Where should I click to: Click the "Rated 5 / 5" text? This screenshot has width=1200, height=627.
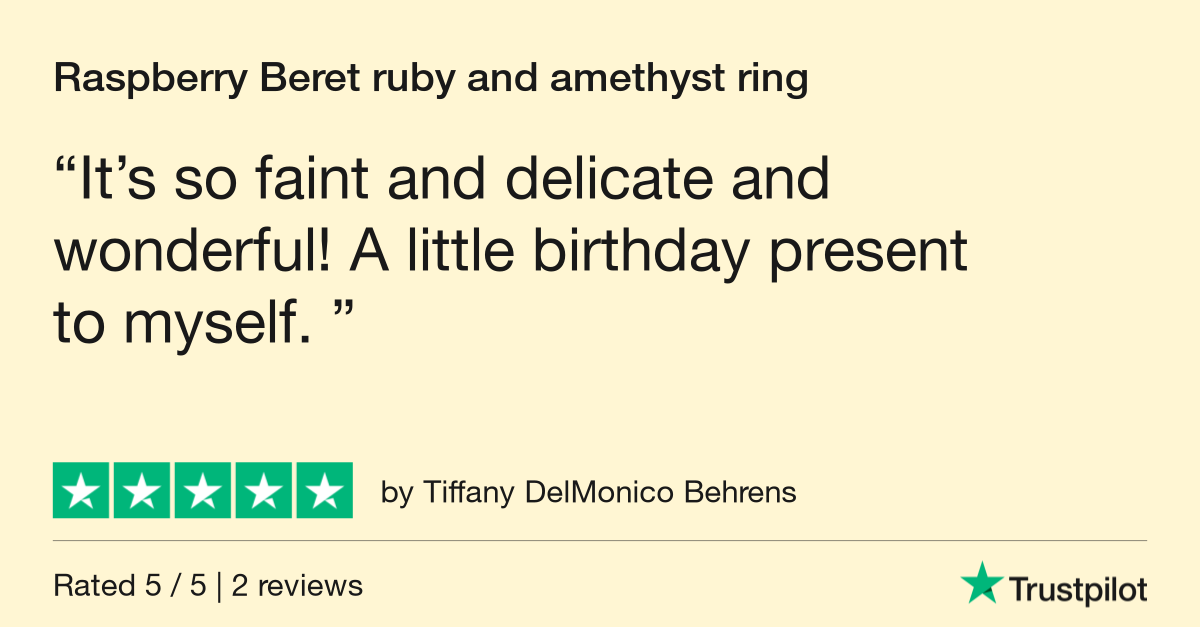tap(130, 586)
